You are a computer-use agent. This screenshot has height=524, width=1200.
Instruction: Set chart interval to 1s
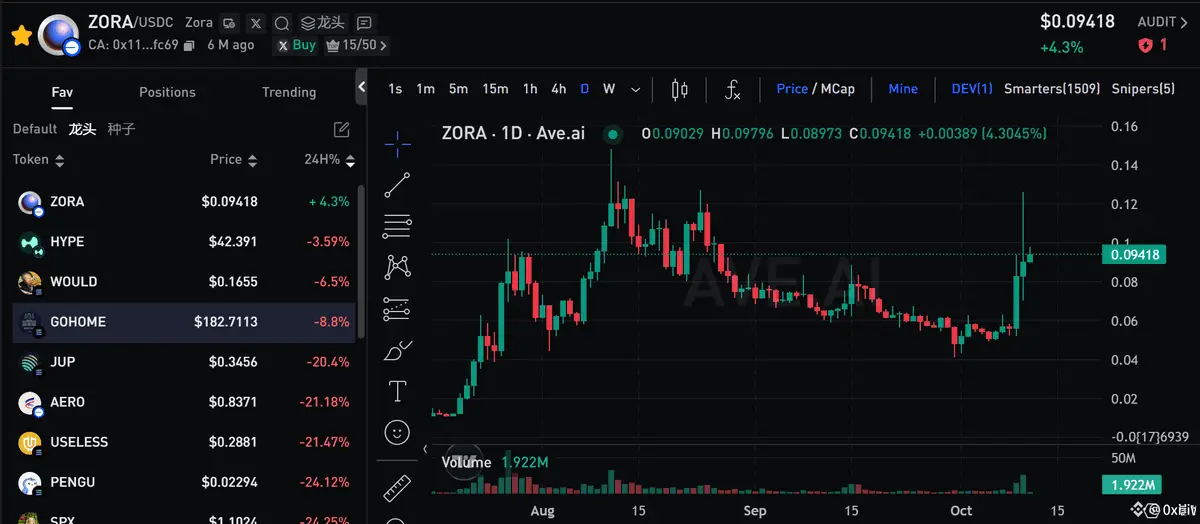click(x=395, y=89)
